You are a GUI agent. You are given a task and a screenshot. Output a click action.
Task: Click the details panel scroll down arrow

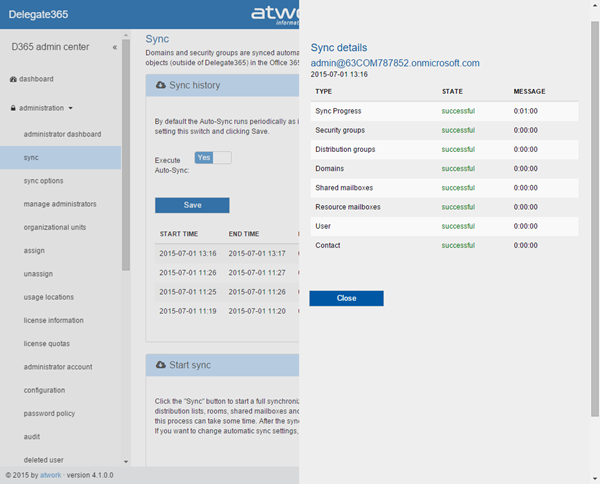(x=595, y=479)
